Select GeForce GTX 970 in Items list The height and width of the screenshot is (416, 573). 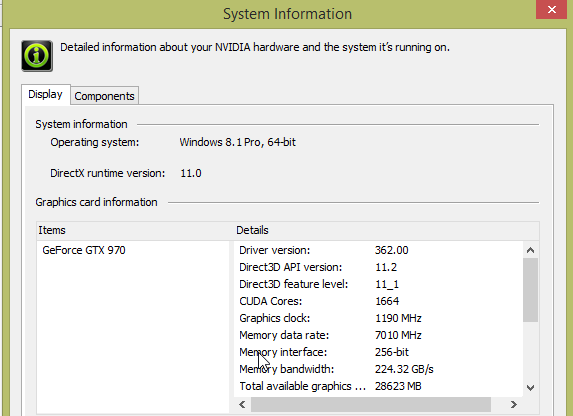[x=84, y=250]
